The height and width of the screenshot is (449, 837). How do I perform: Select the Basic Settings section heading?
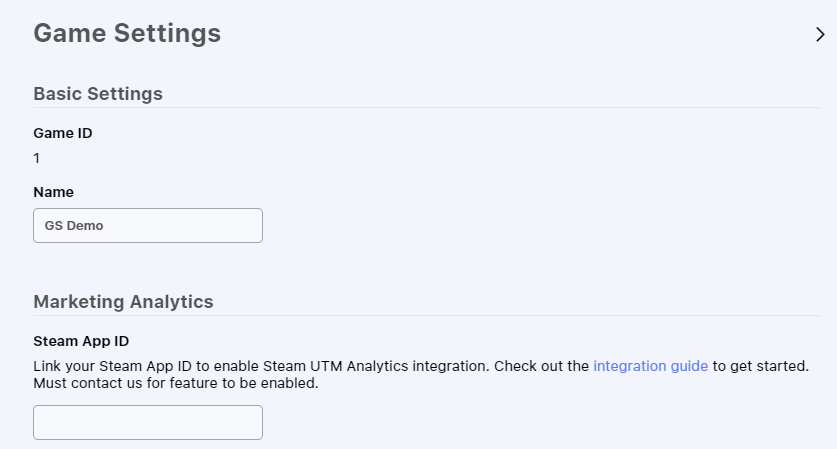pos(98,94)
